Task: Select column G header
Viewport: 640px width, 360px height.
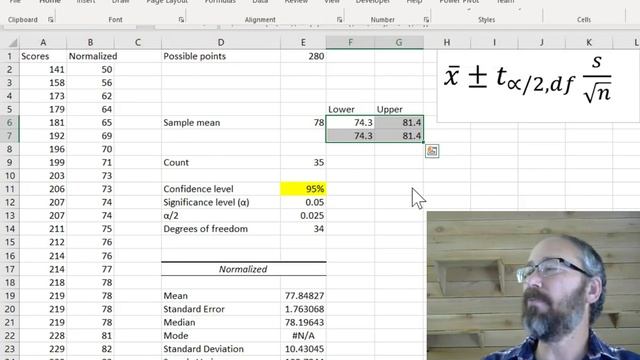Action: (x=399, y=42)
